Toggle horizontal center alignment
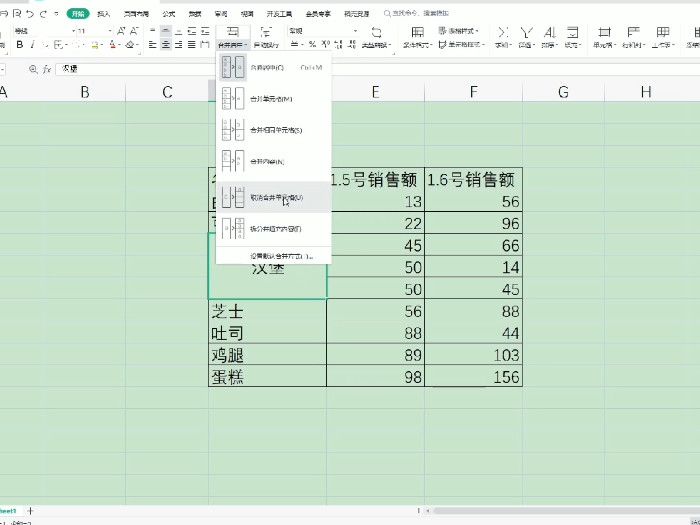Image resolution: width=700 pixels, height=525 pixels. tap(166, 44)
